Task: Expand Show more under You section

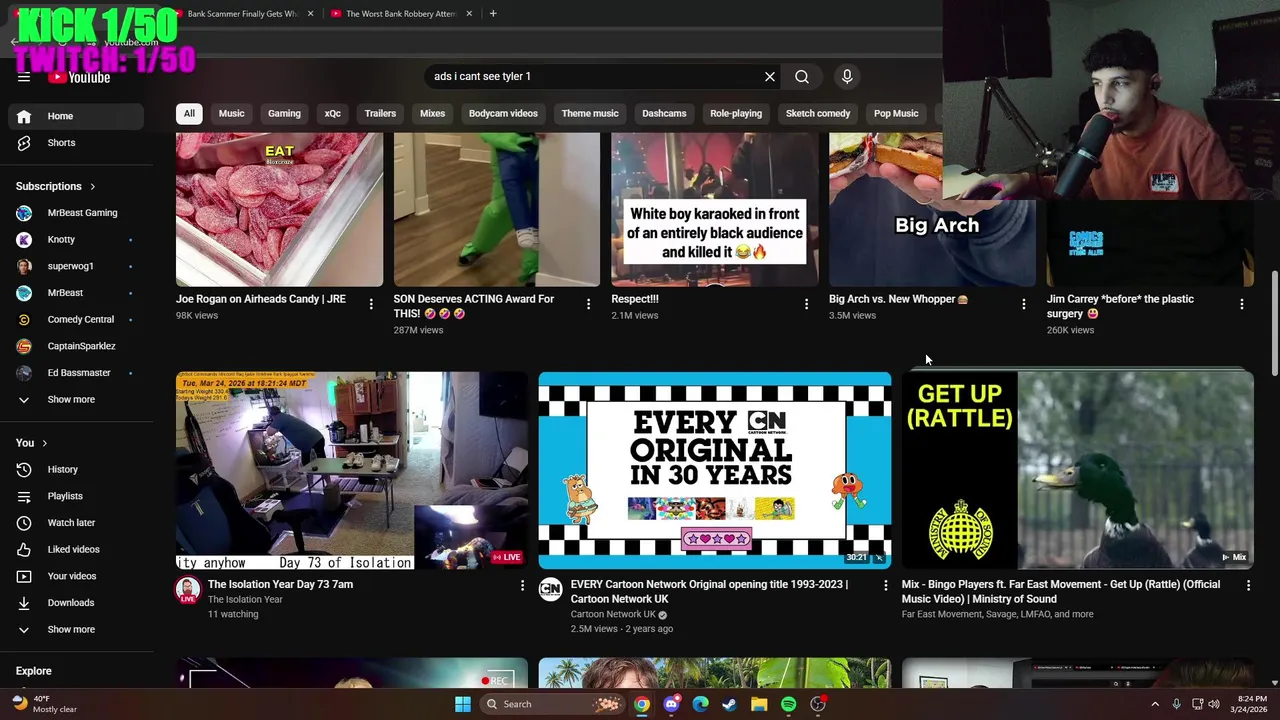Action: tap(76, 630)
